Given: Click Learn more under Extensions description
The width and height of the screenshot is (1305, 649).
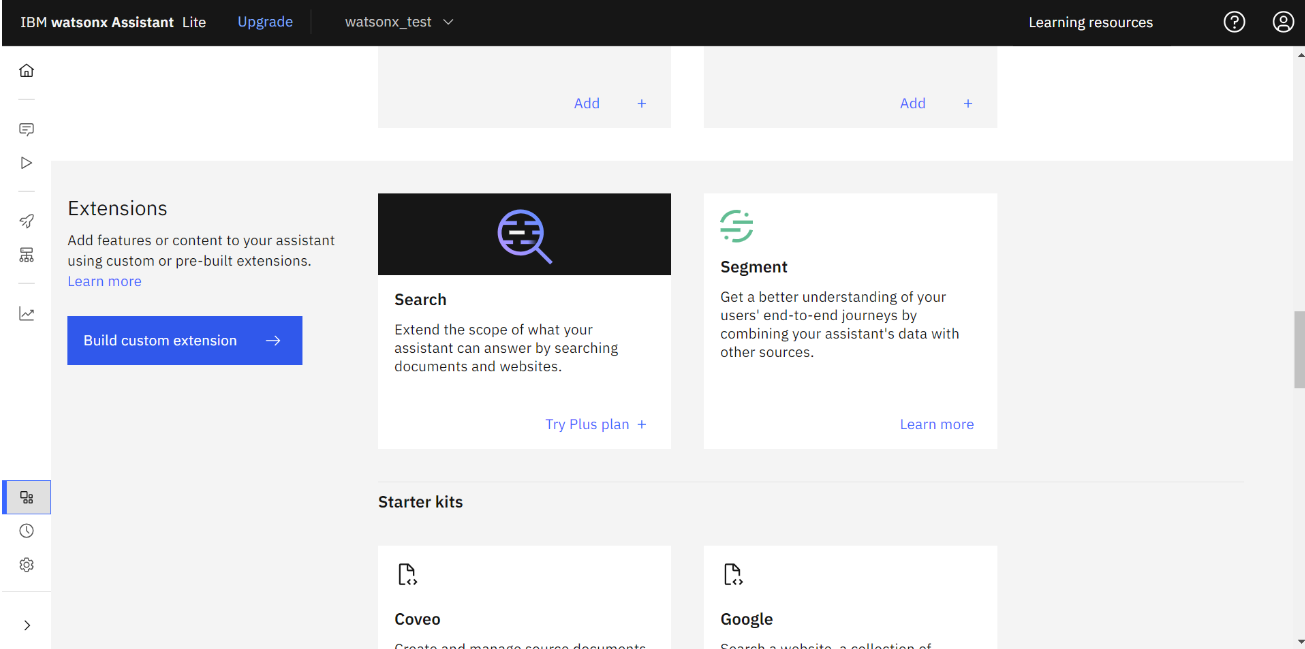Looking at the screenshot, I should coord(105,282).
